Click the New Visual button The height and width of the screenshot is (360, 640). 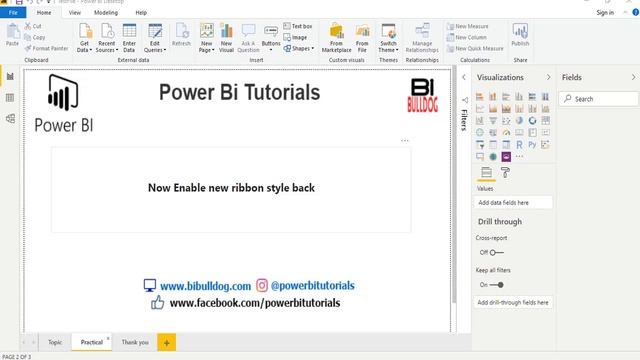pos(226,38)
